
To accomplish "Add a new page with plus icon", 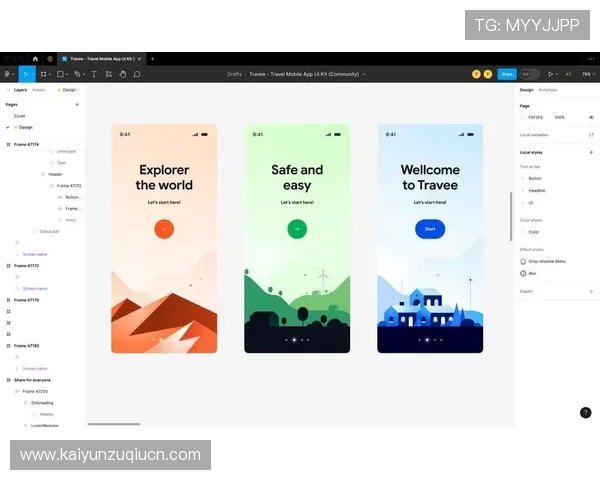I will (77, 104).
